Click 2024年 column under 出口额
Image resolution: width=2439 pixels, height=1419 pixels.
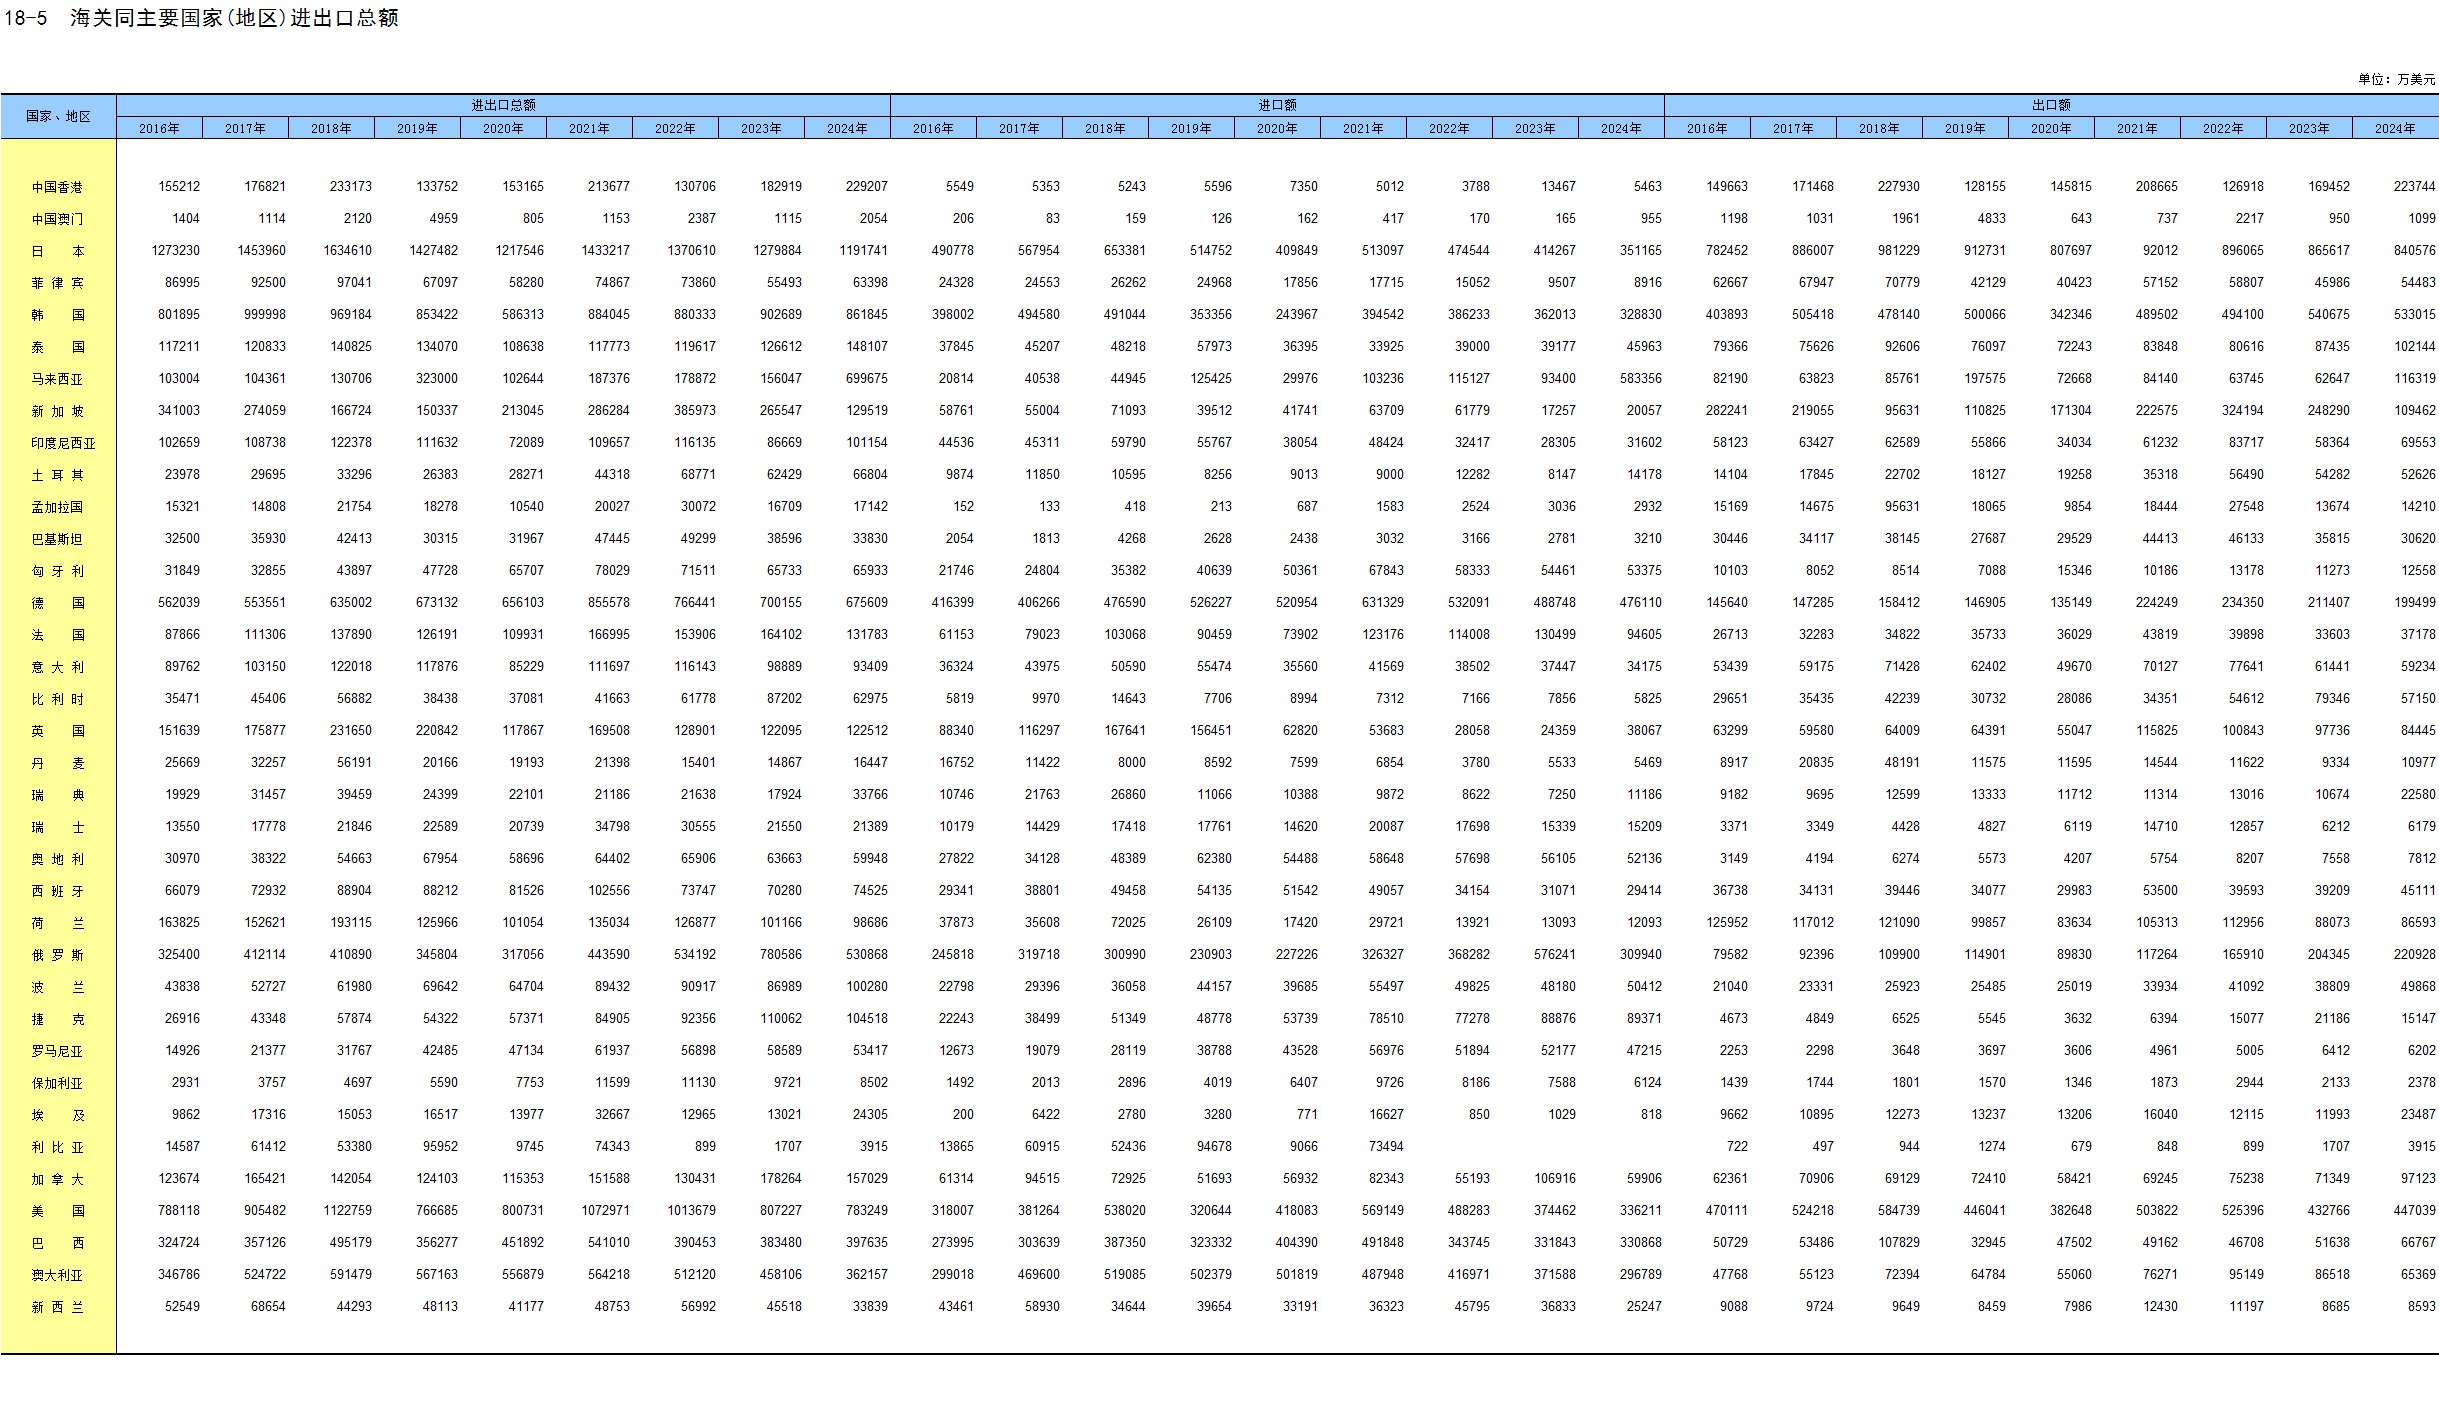coord(2395,128)
